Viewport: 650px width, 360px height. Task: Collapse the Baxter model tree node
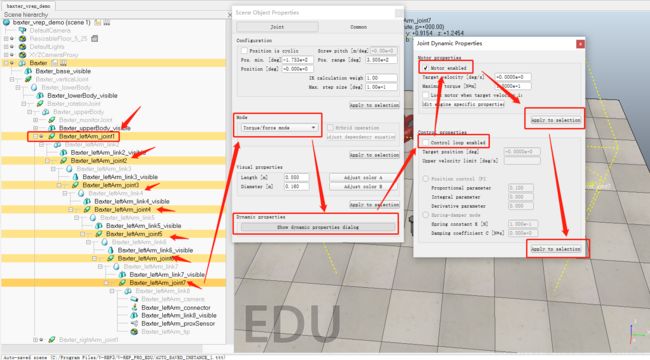[x=6, y=63]
